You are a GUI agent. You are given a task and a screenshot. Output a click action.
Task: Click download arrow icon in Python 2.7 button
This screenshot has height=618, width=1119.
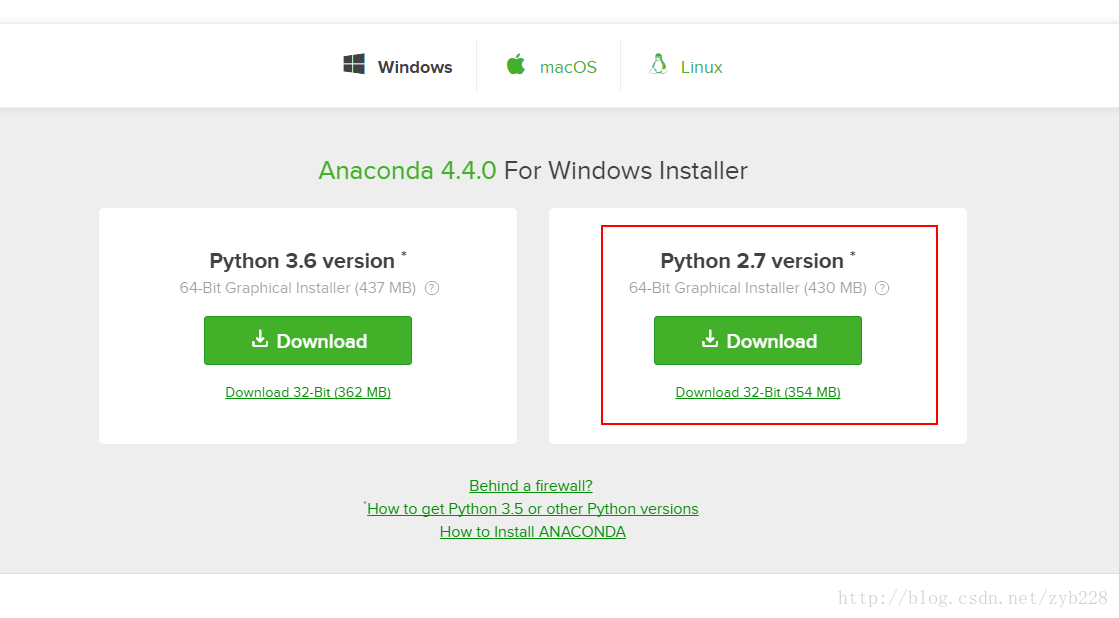pos(709,339)
